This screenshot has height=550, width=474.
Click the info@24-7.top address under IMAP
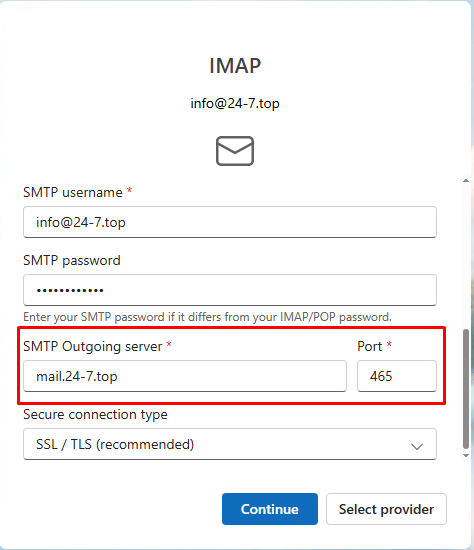pos(235,103)
